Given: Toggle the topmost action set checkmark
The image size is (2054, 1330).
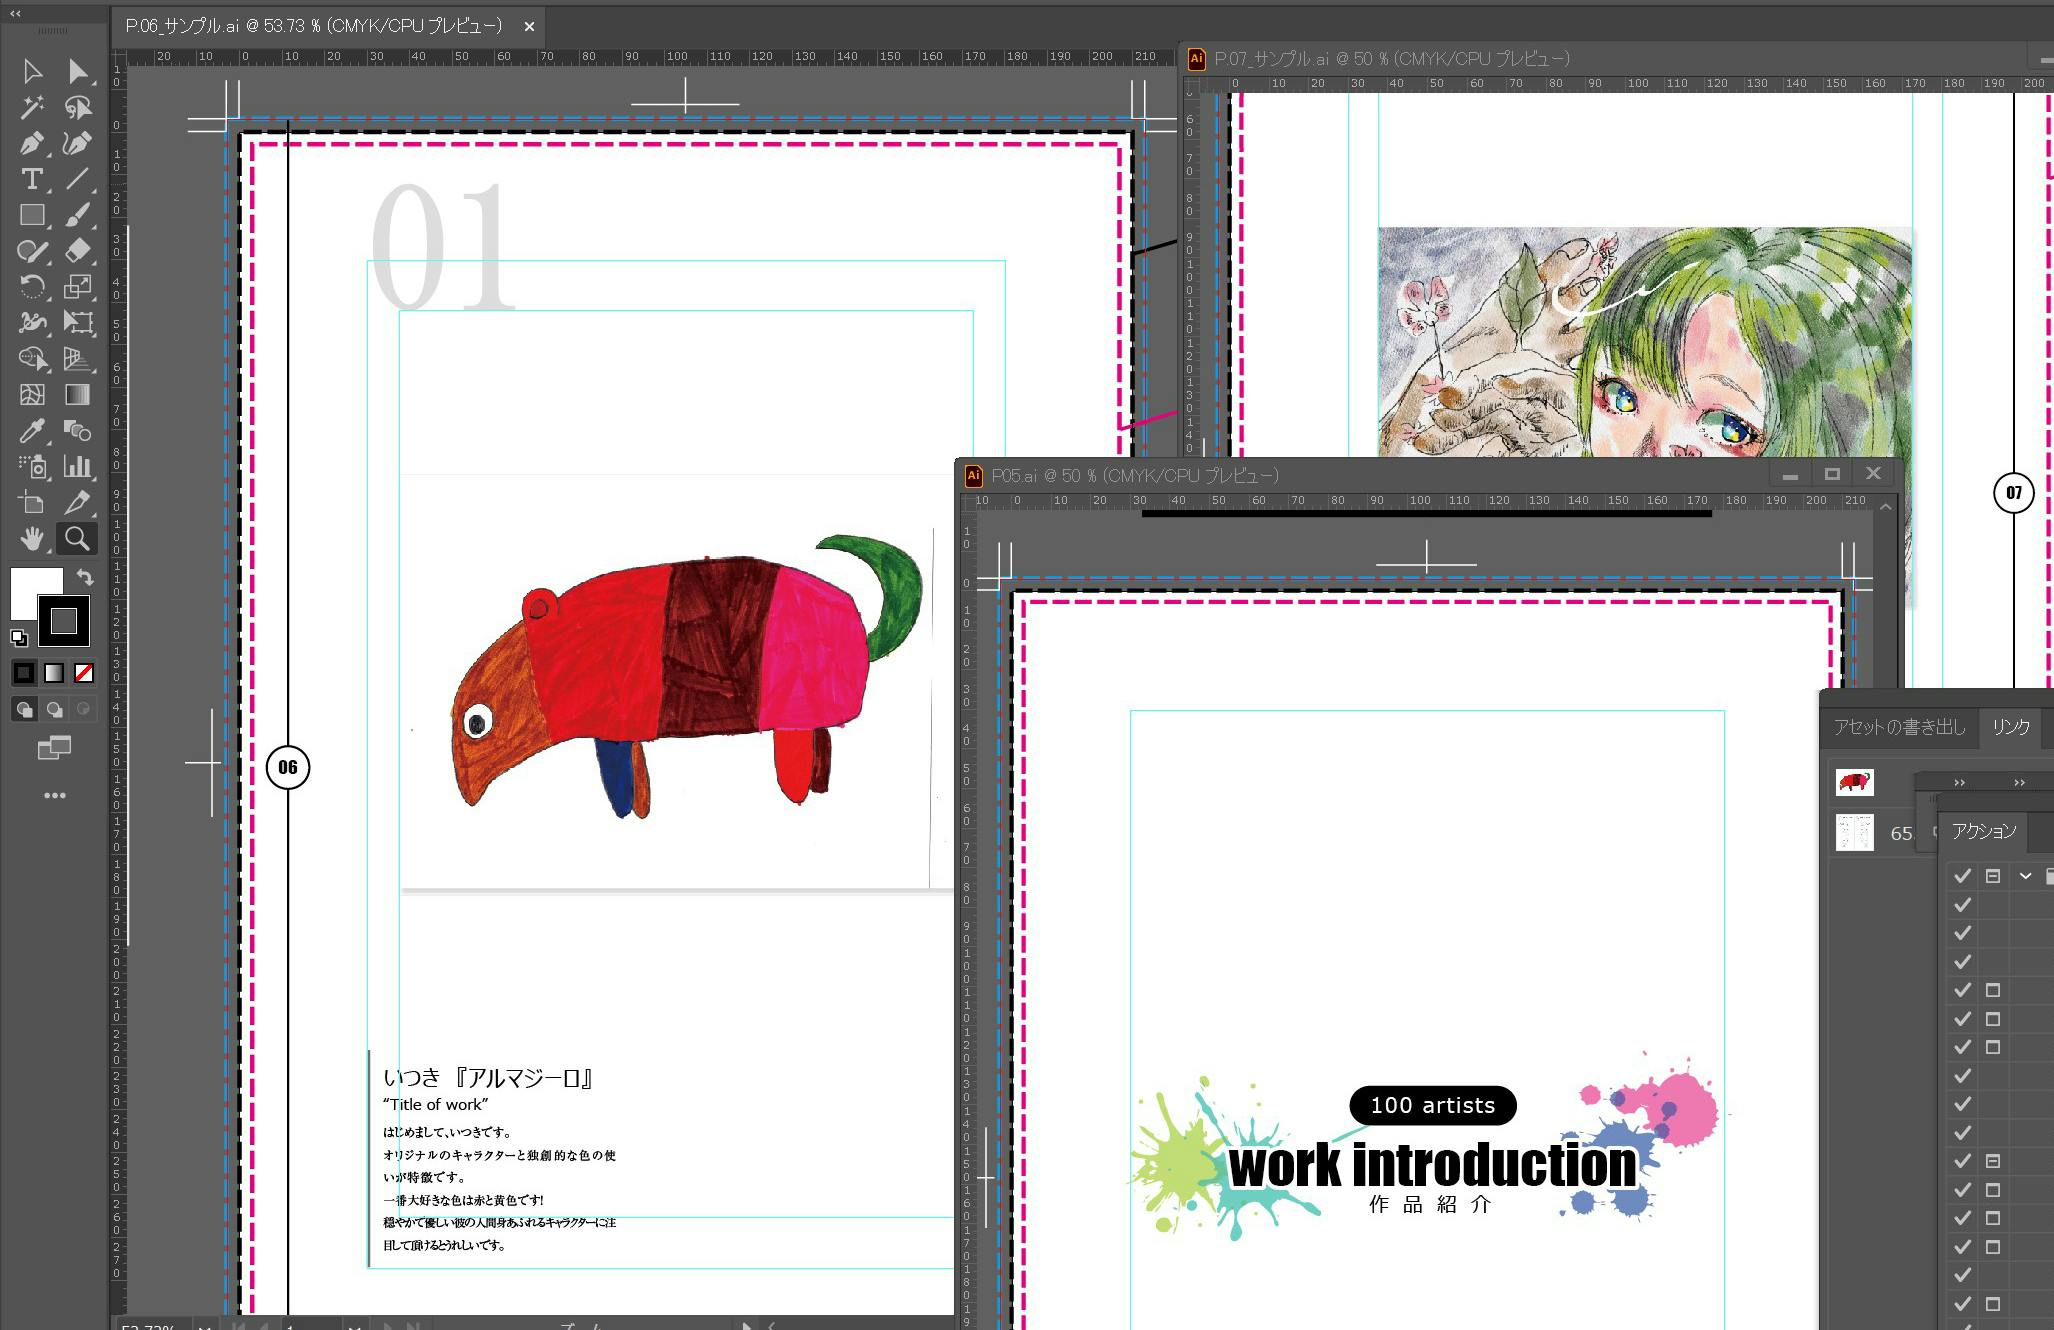Looking at the screenshot, I should pos(1962,876).
